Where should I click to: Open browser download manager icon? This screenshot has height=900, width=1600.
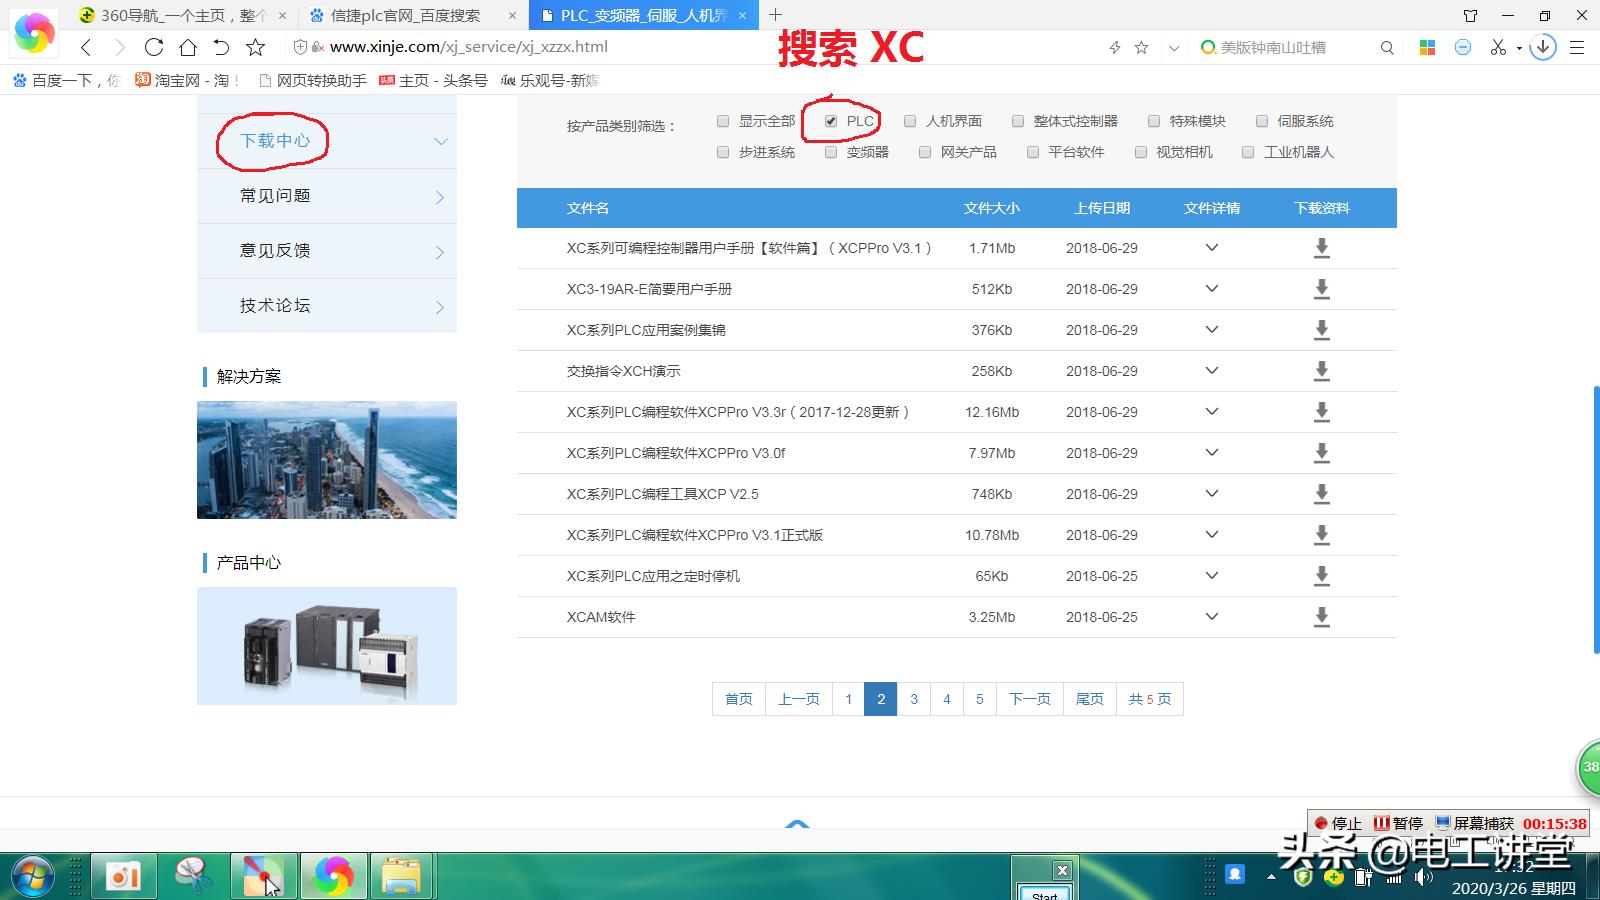pyautogui.click(x=1543, y=47)
